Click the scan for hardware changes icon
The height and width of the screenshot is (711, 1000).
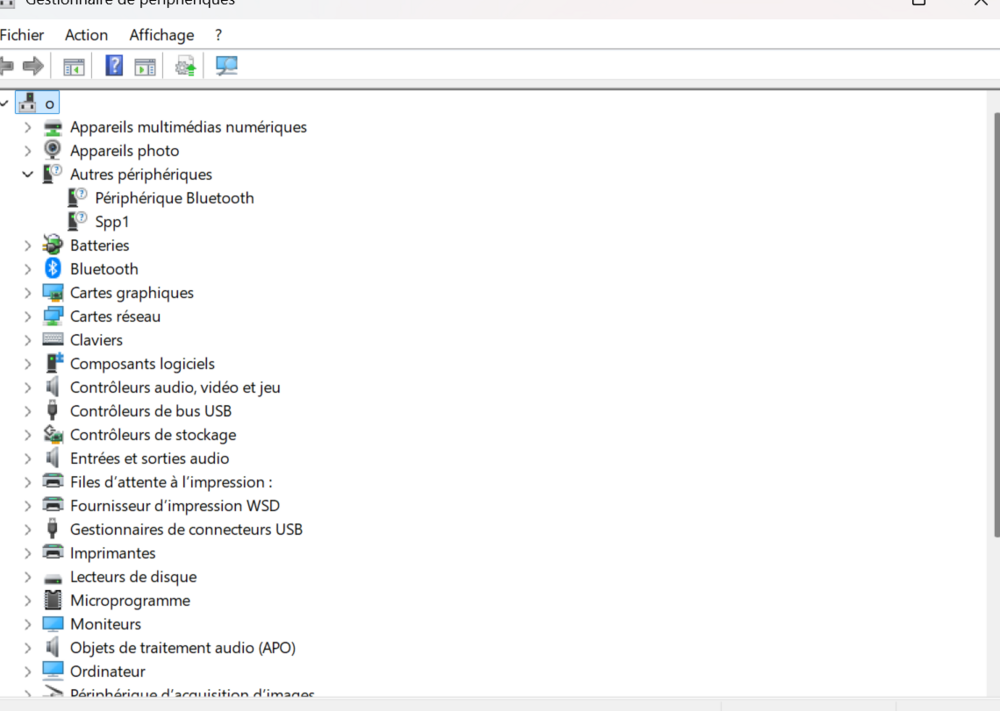pos(226,66)
